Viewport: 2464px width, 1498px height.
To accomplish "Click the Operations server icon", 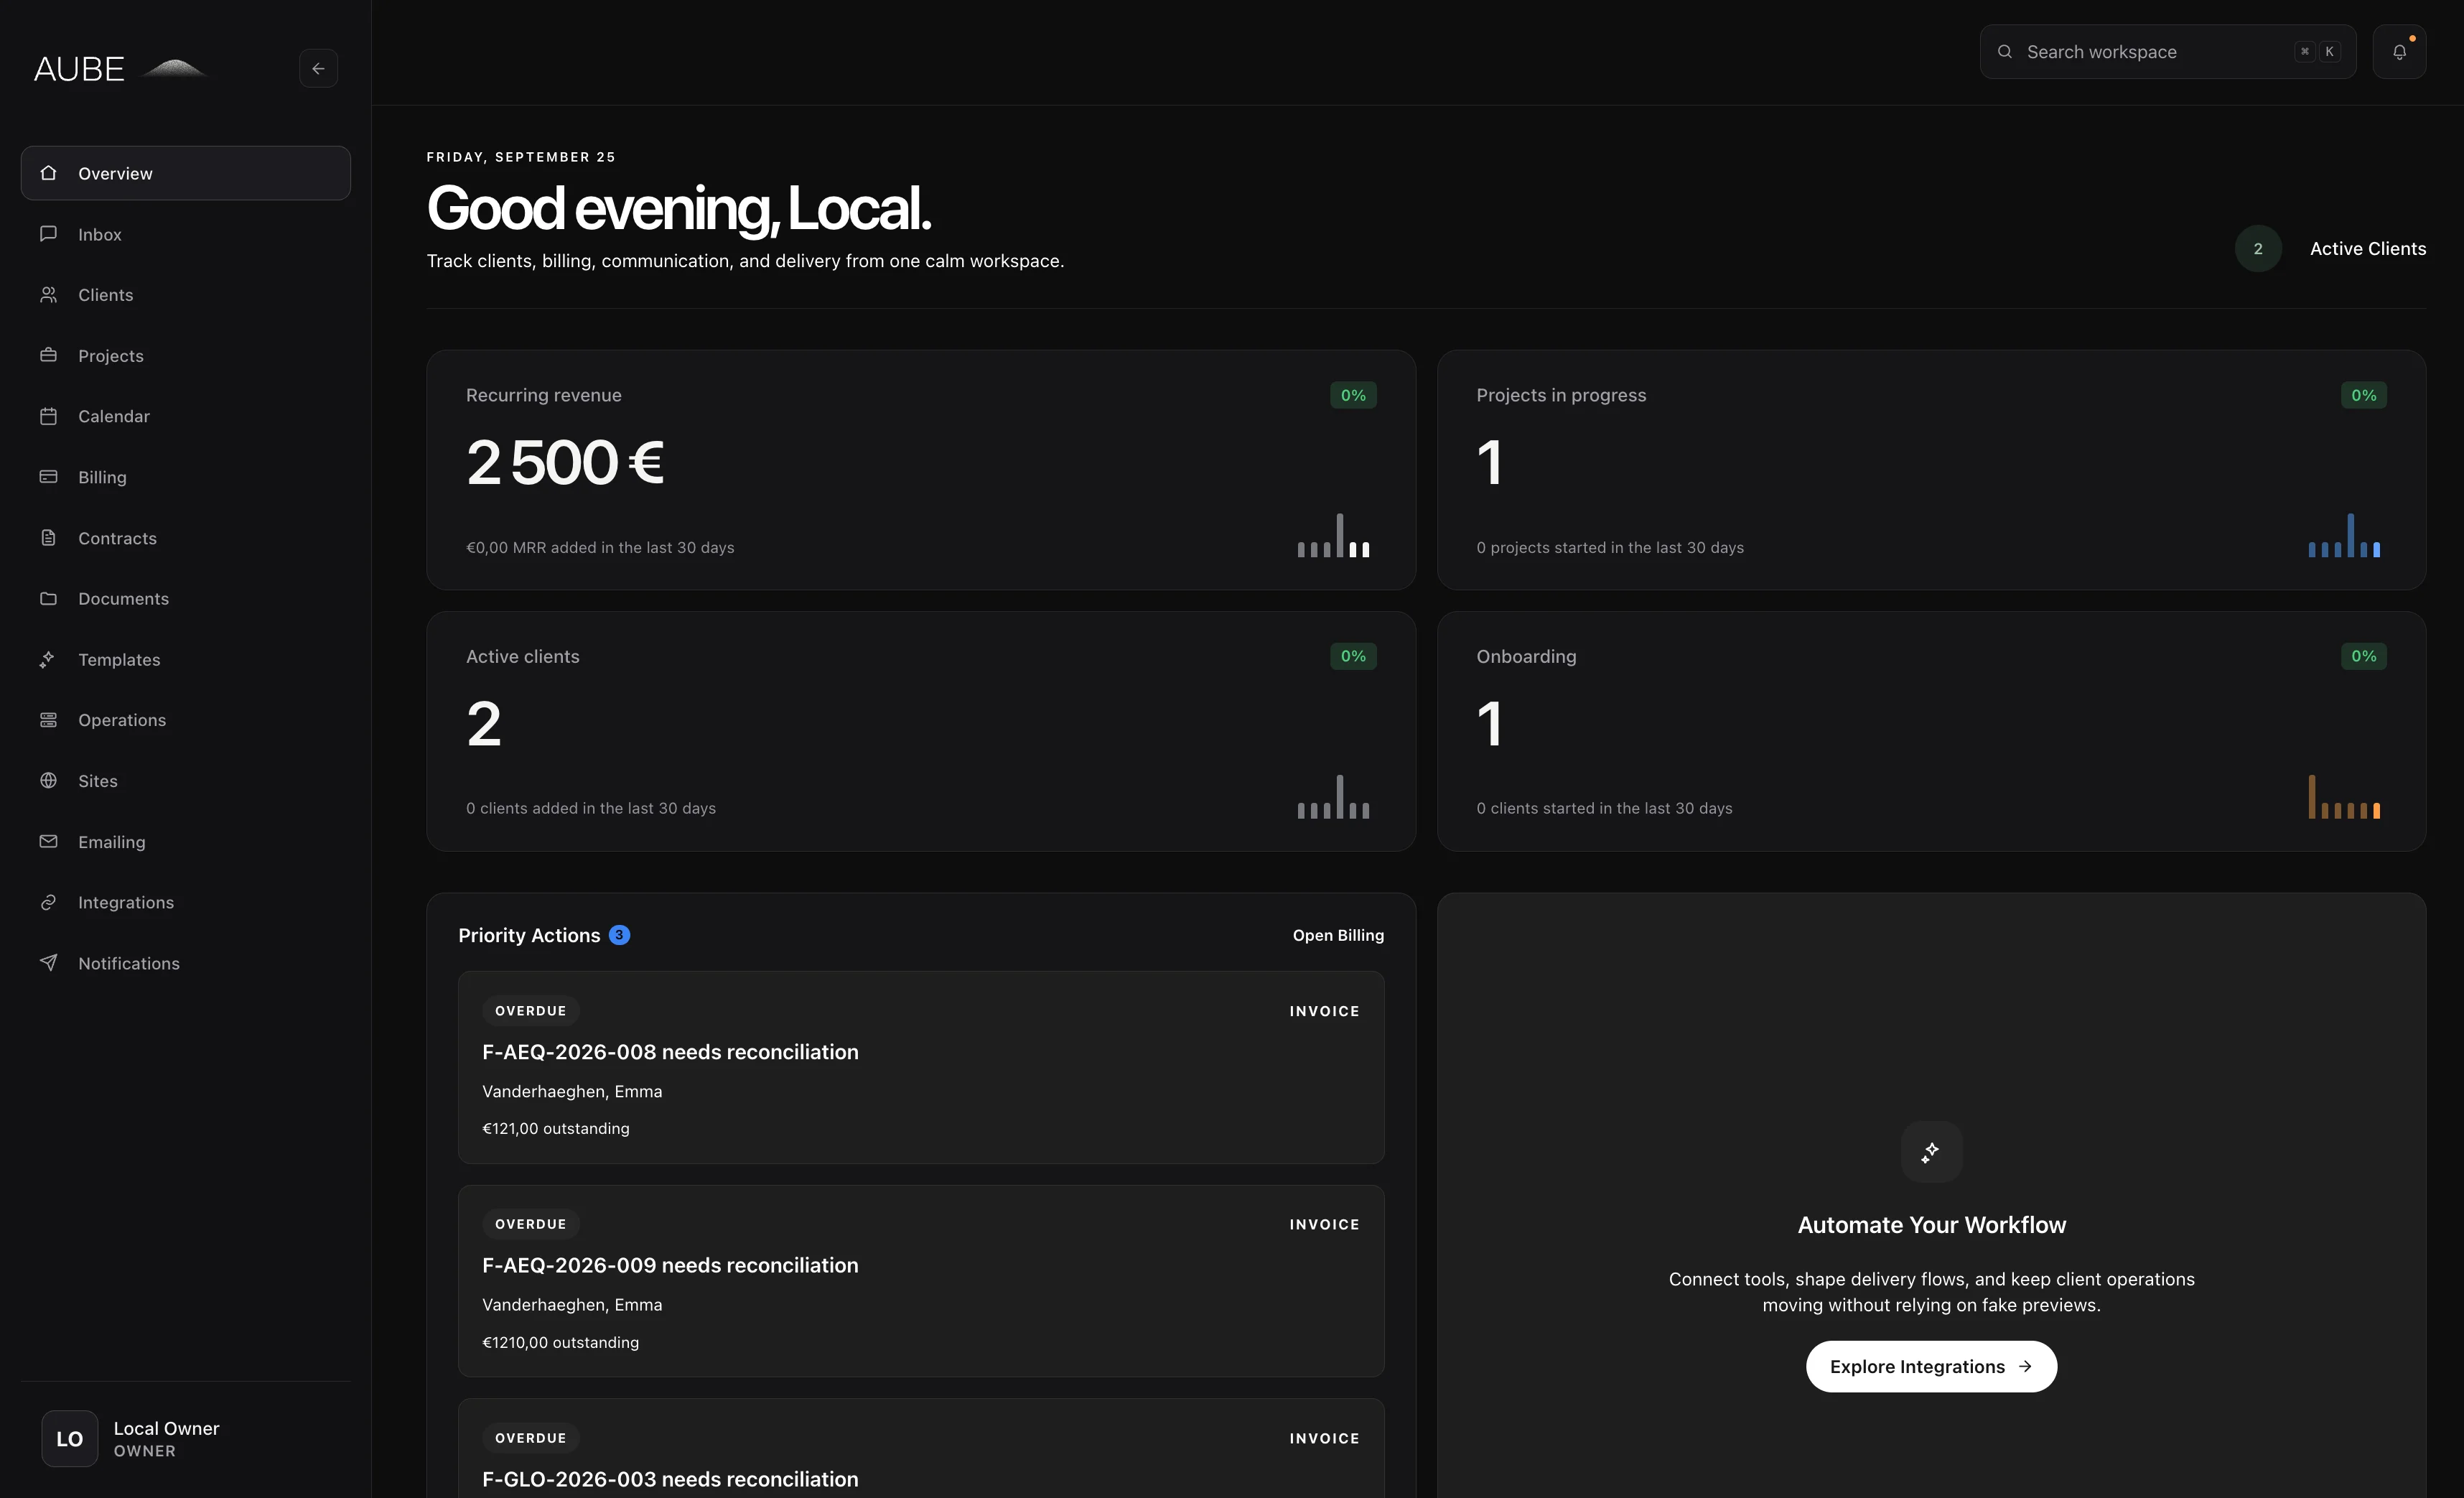I will (48, 720).
